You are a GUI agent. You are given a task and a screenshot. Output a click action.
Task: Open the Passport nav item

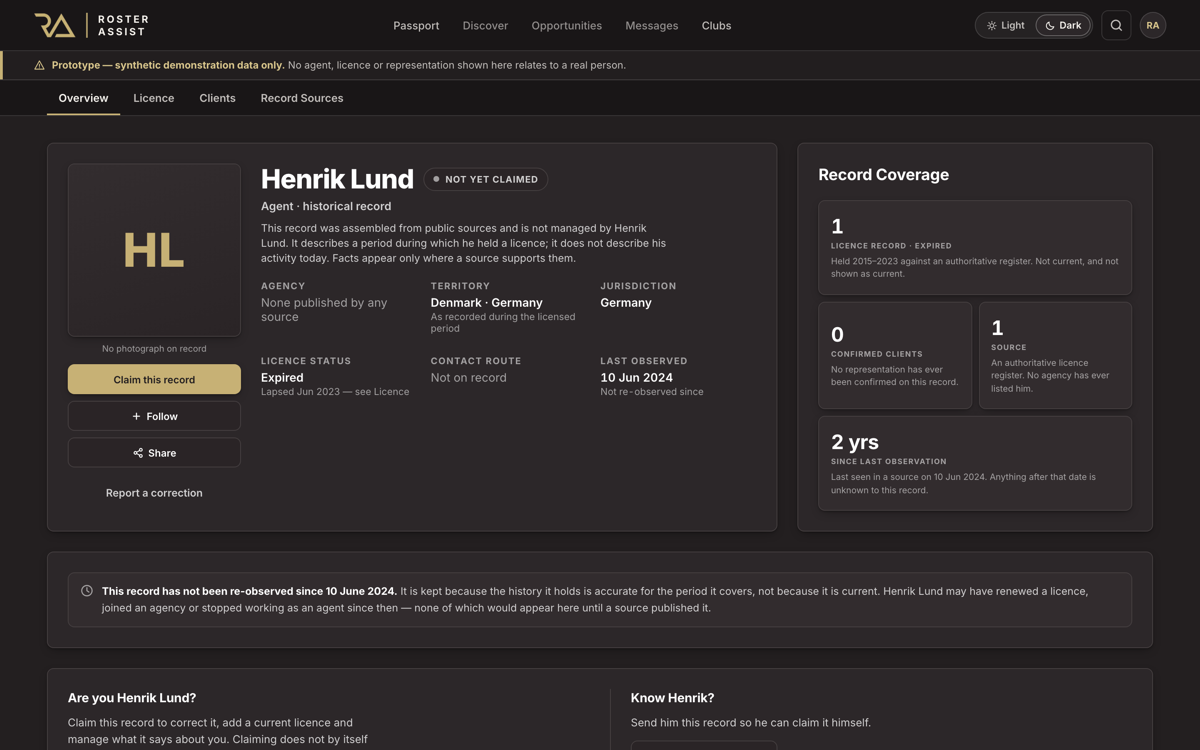(x=416, y=26)
